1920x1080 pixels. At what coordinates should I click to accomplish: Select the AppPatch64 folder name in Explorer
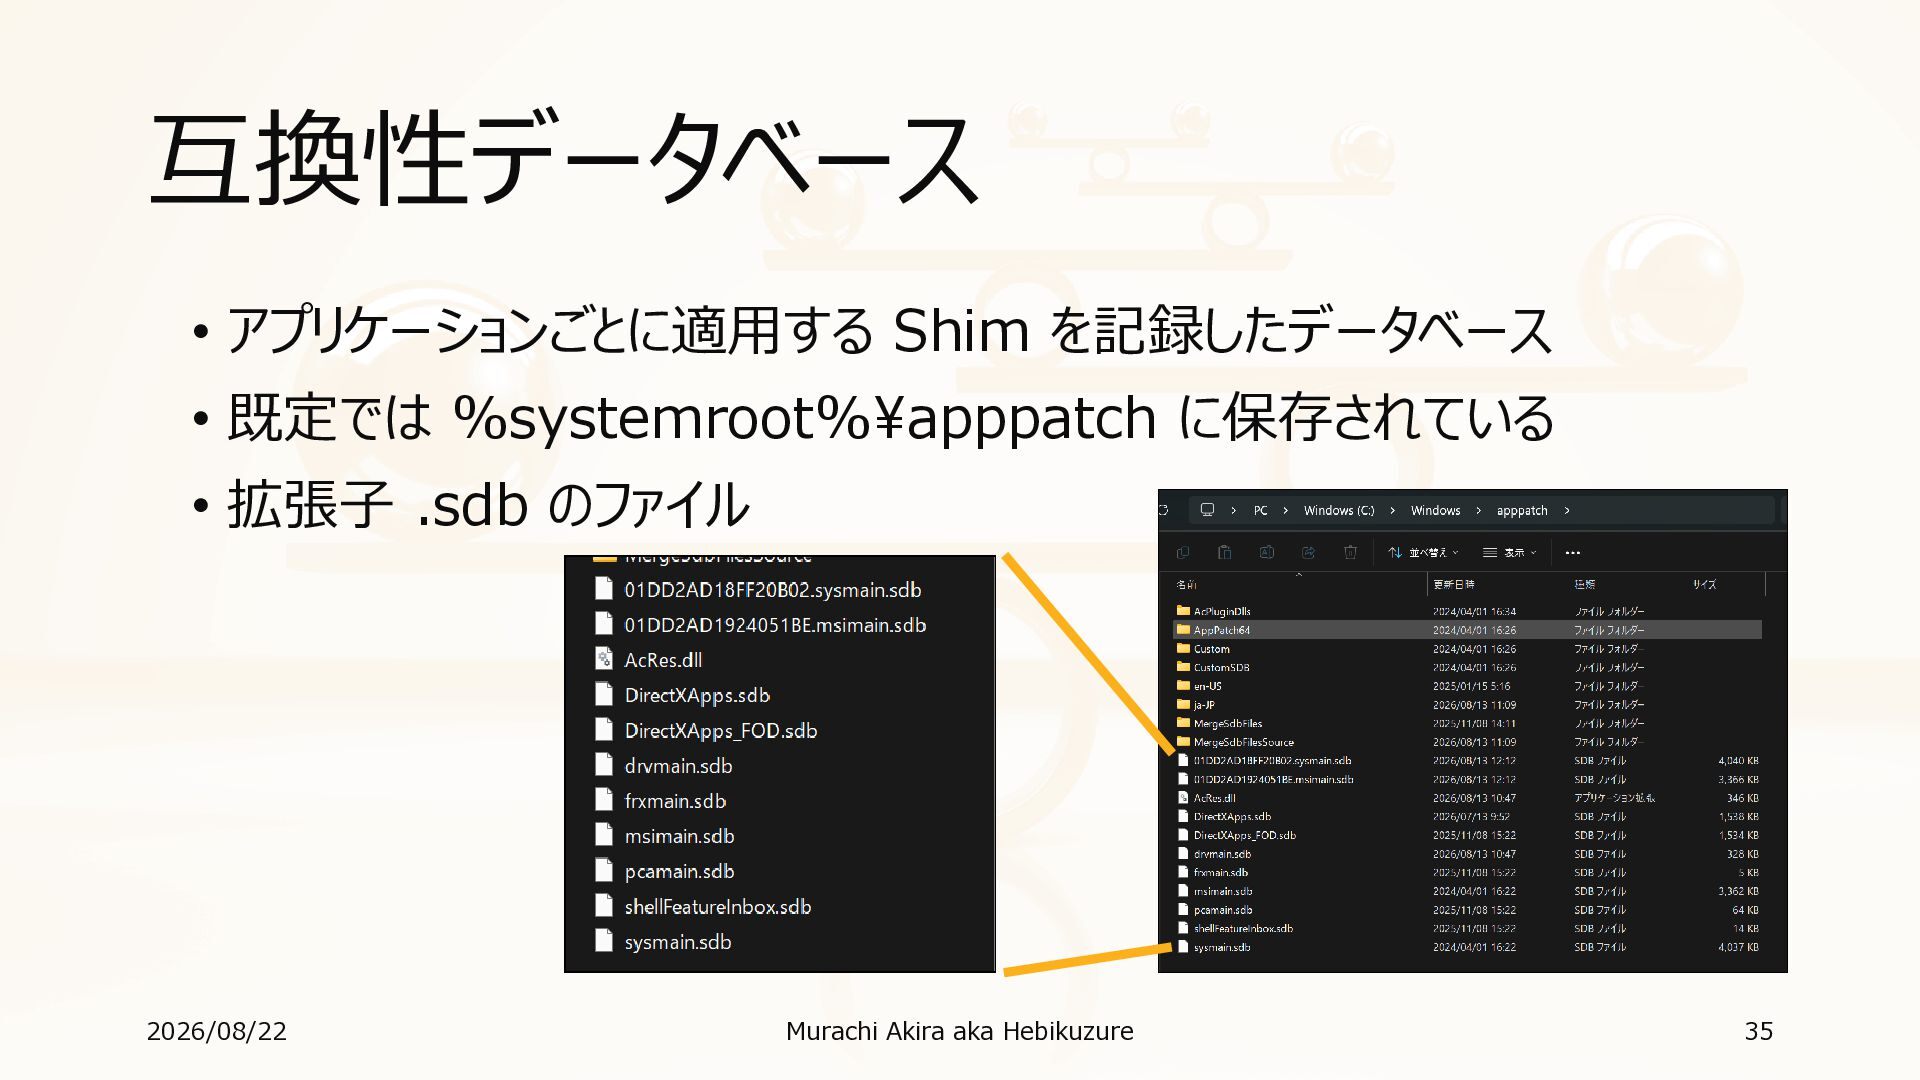(x=1221, y=630)
